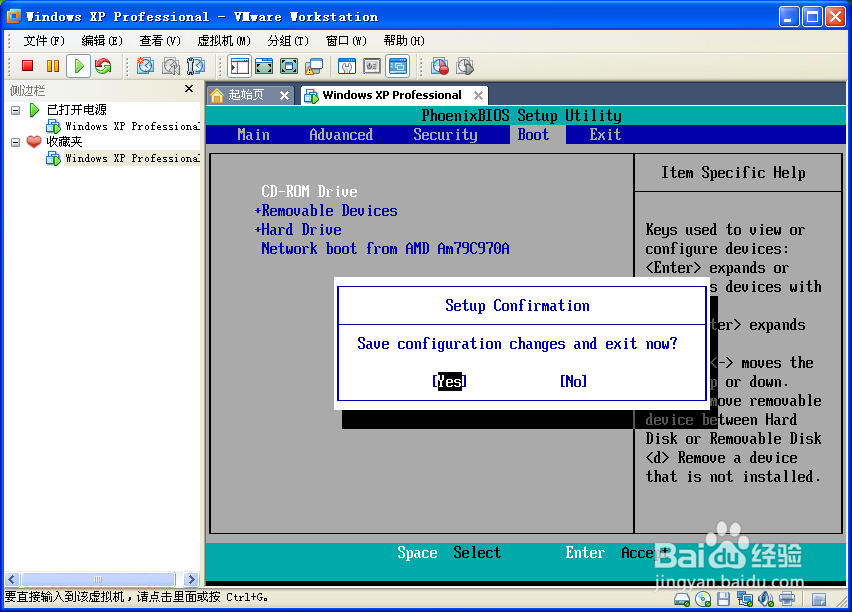Screen dimensions: 852x612
Task: Open the 帮助(H) menu
Action: pos(404,41)
